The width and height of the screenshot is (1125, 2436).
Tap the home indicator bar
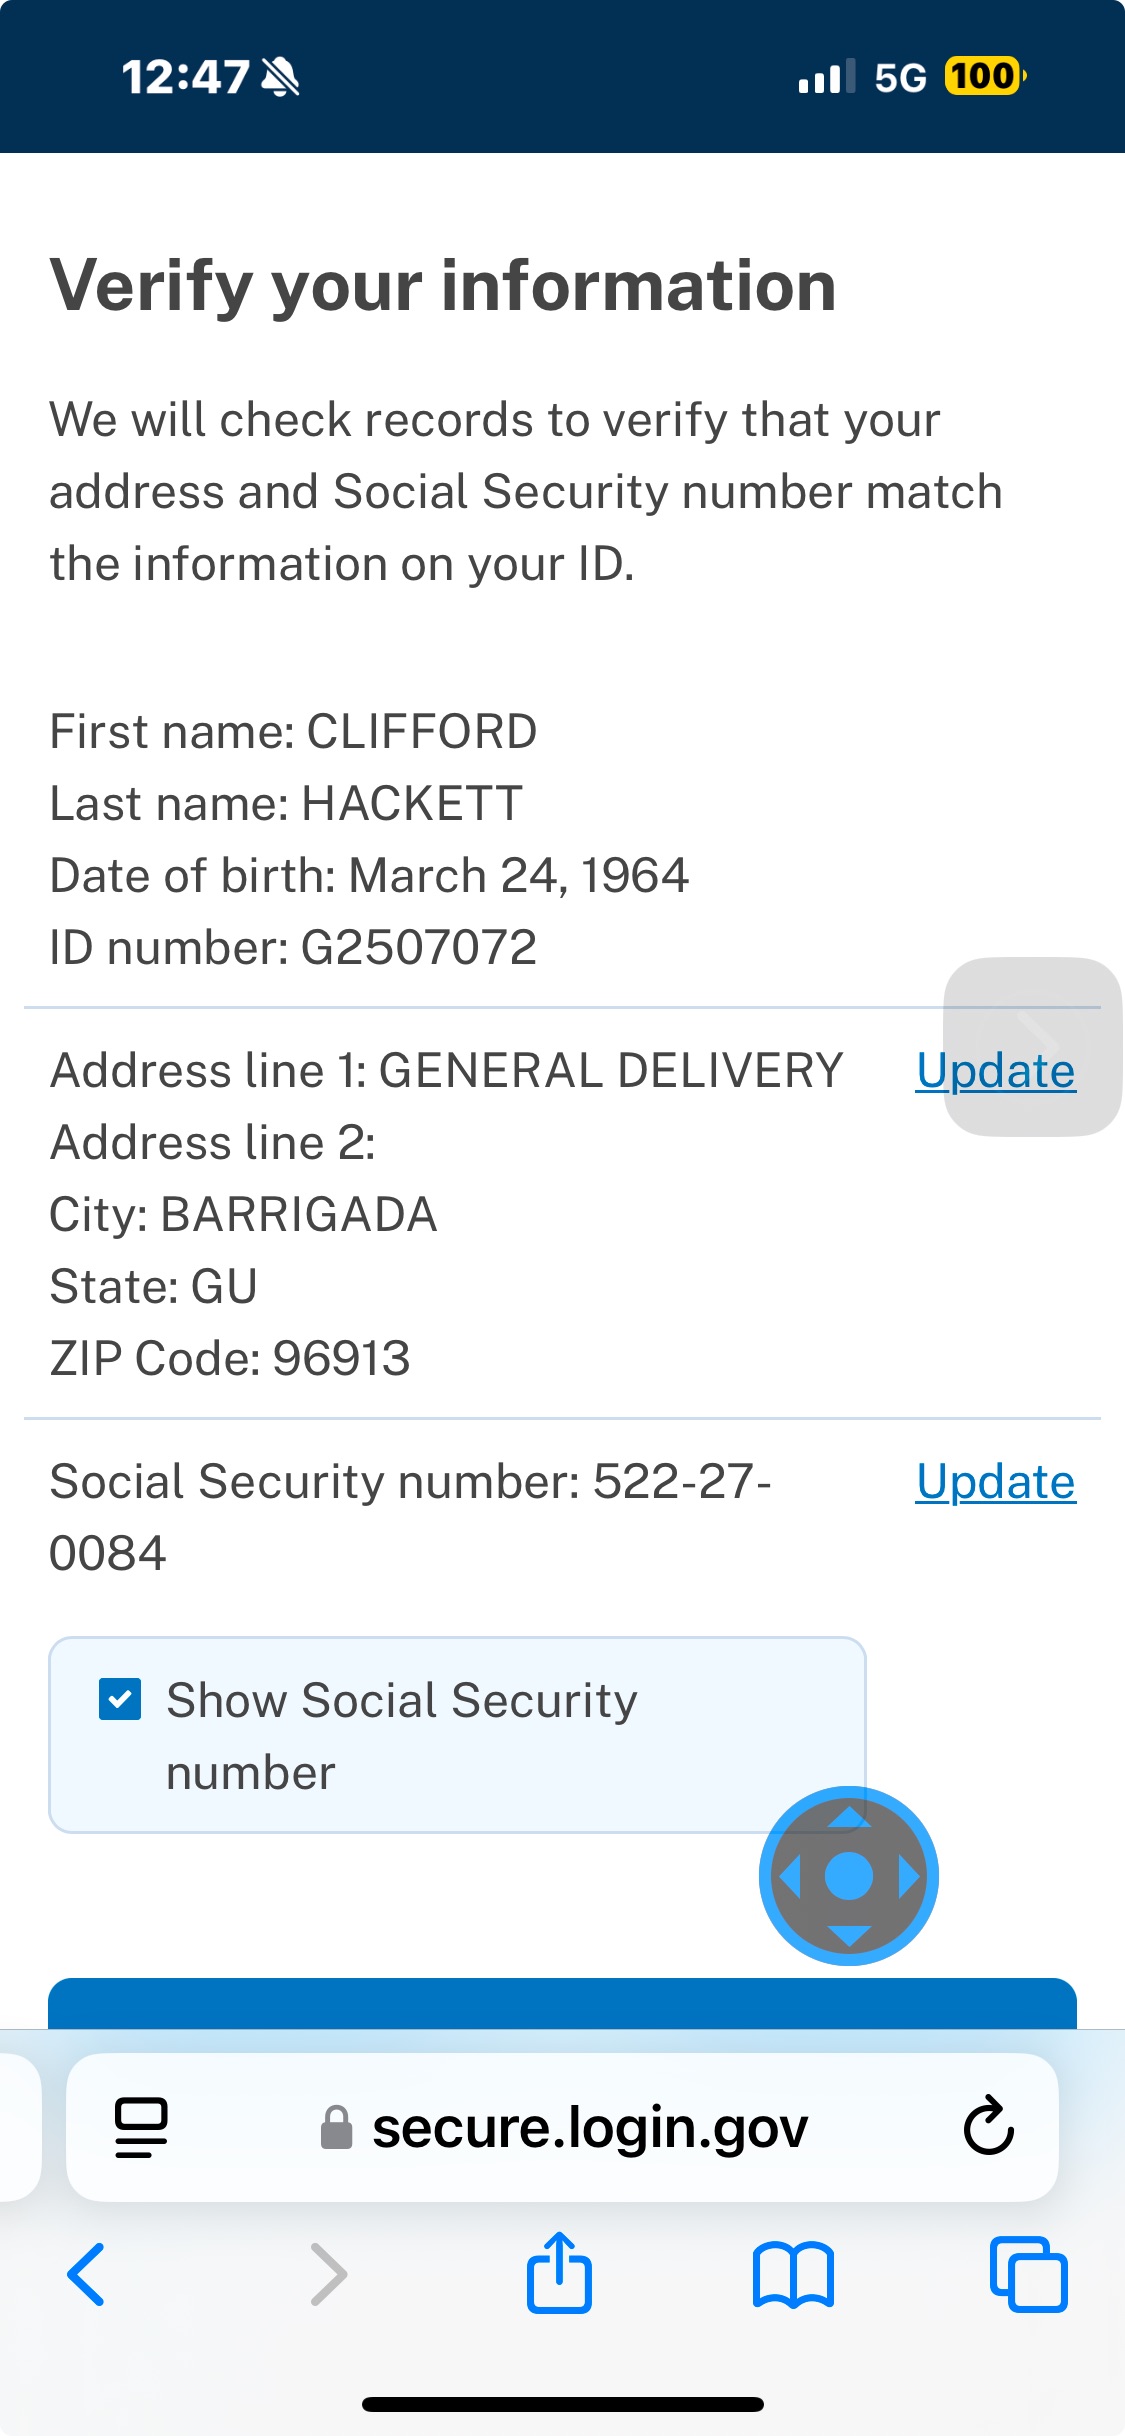coord(562,2404)
